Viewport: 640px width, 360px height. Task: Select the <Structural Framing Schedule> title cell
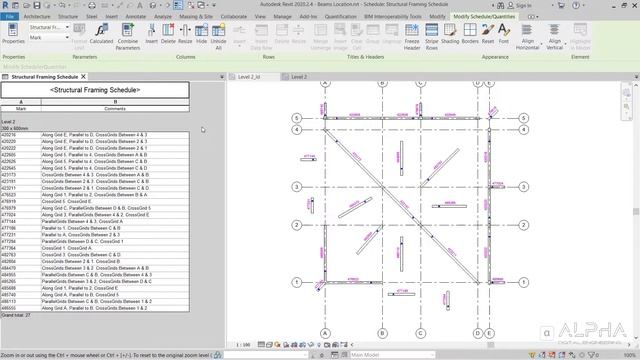(x=95, y=90)
